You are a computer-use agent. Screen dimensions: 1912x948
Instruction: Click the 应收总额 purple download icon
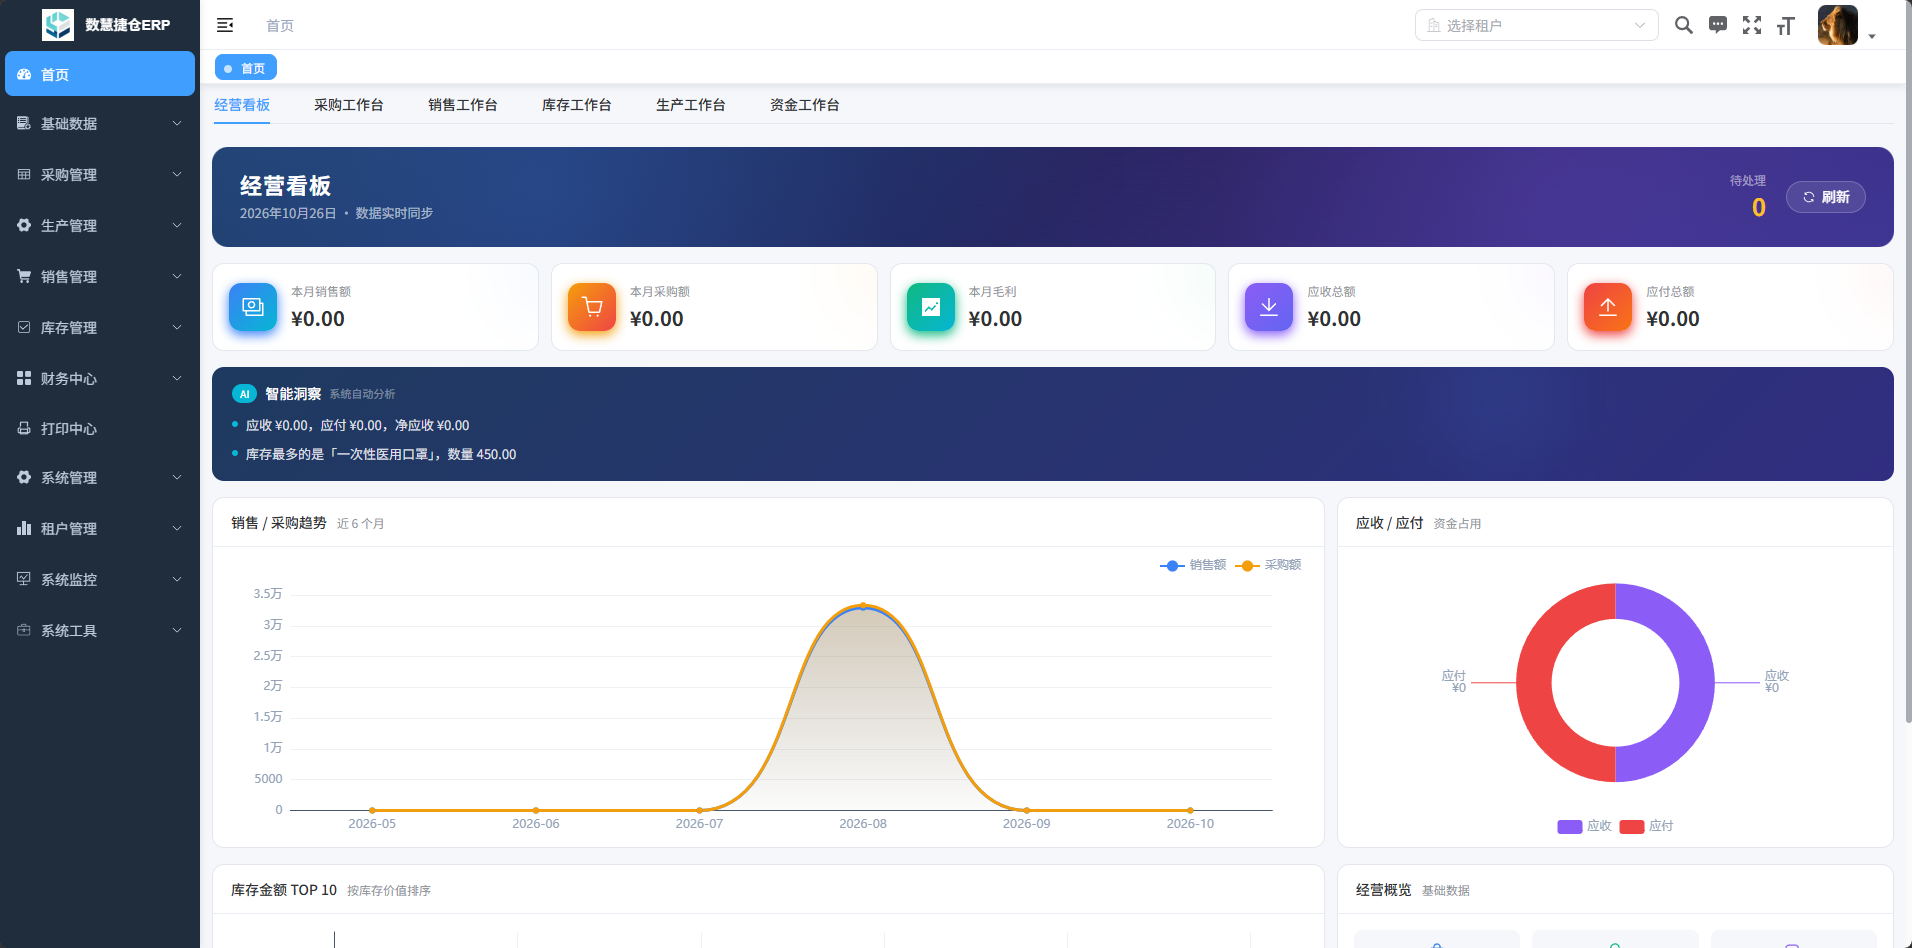pos(1269,307)
